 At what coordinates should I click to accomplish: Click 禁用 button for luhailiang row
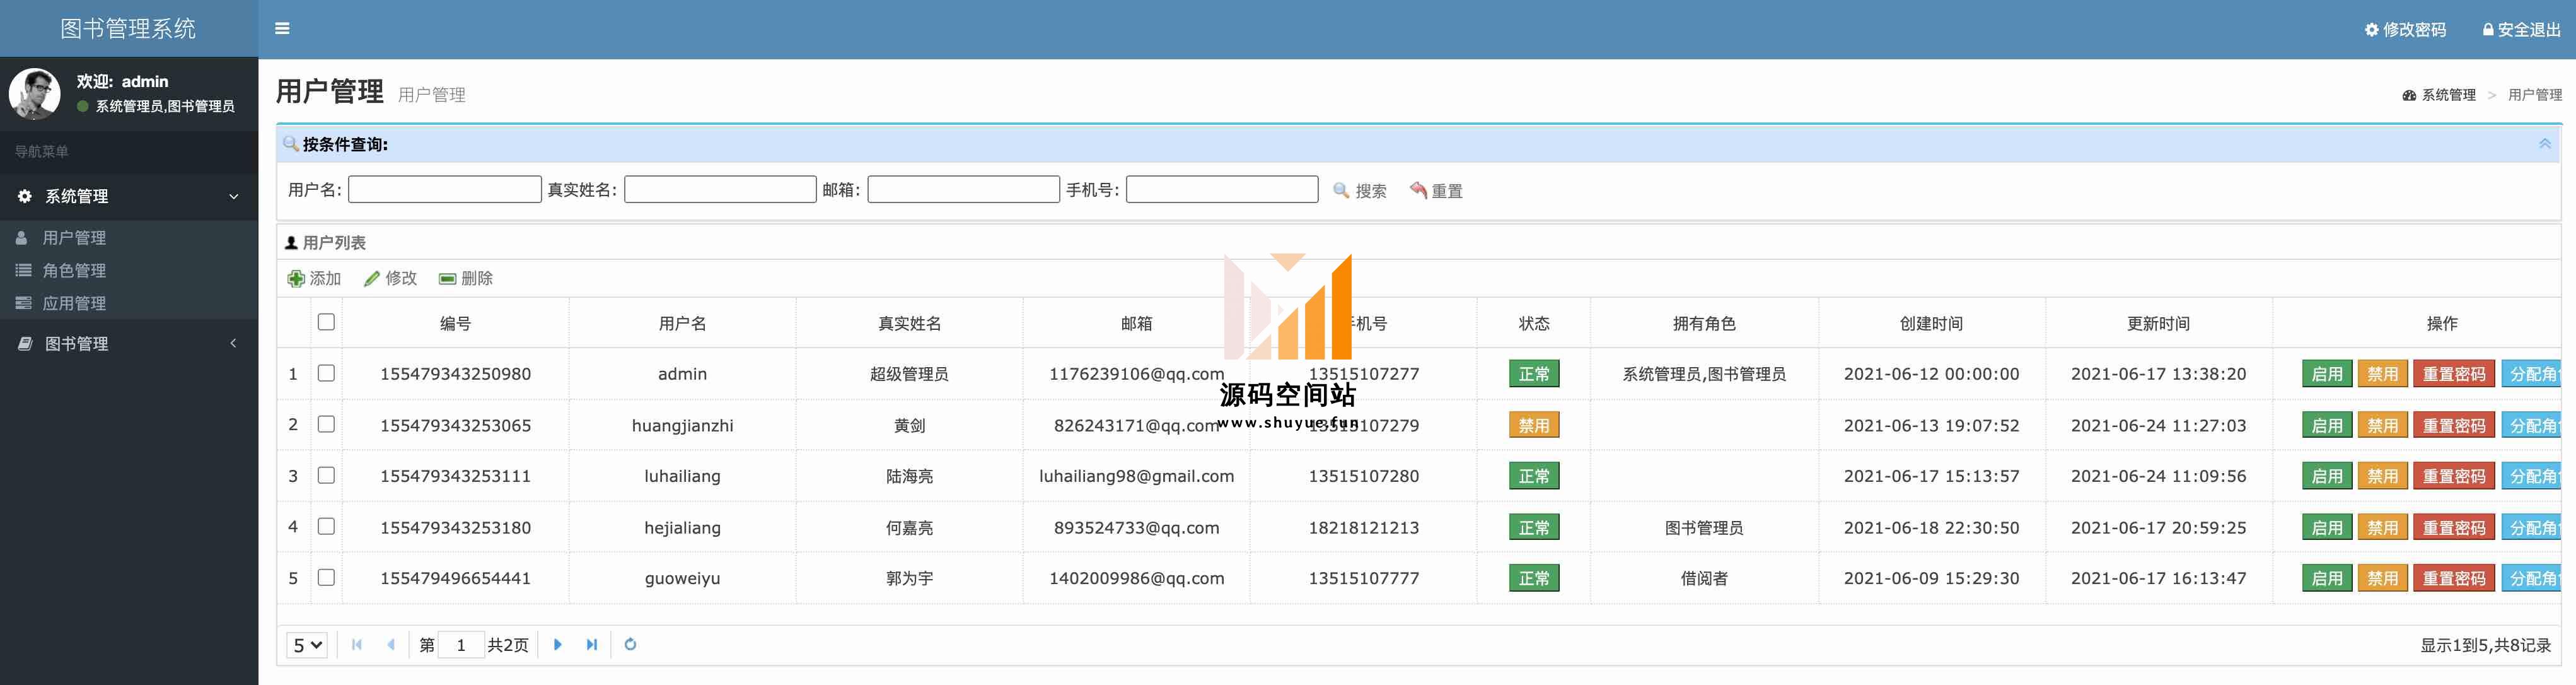pyautogui.click(x=2382, y=476)
